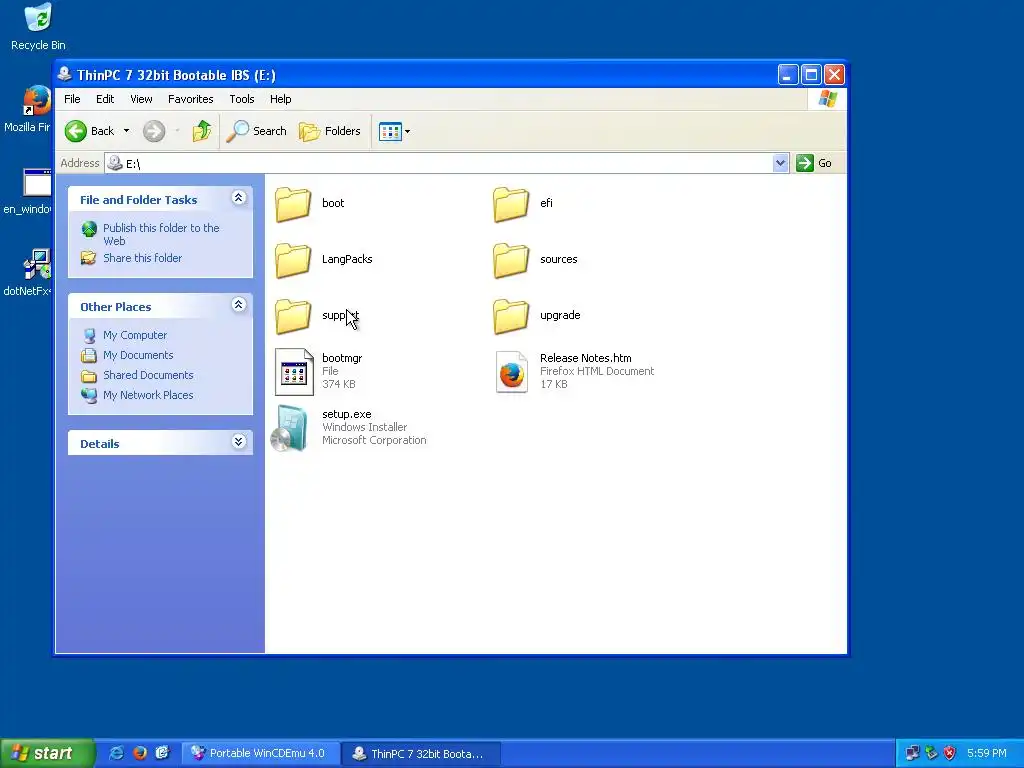Click the system clock showing 5:59 PM
The height and width of the screenshot is (768, 1024).
(x=987, y=754)
